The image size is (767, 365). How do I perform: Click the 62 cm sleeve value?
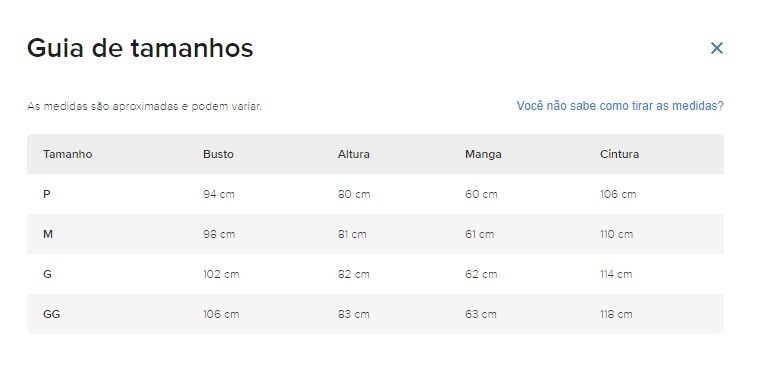pyautogui.click(x=481, y=274)
